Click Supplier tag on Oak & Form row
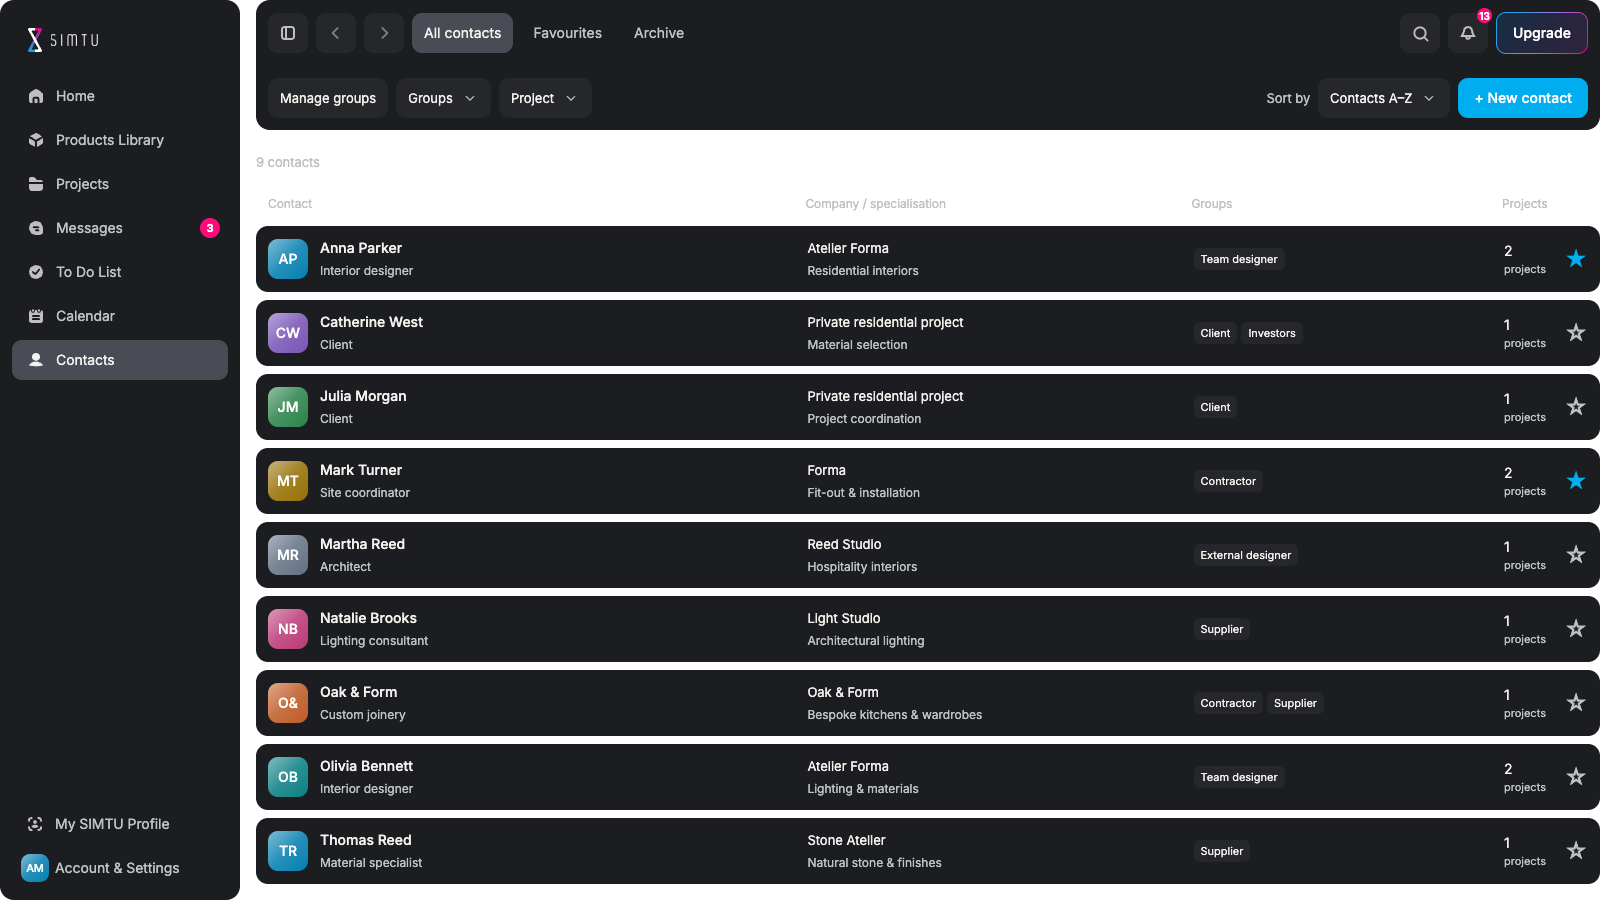Screen dimensions: 1600x900 point(1295,703)
